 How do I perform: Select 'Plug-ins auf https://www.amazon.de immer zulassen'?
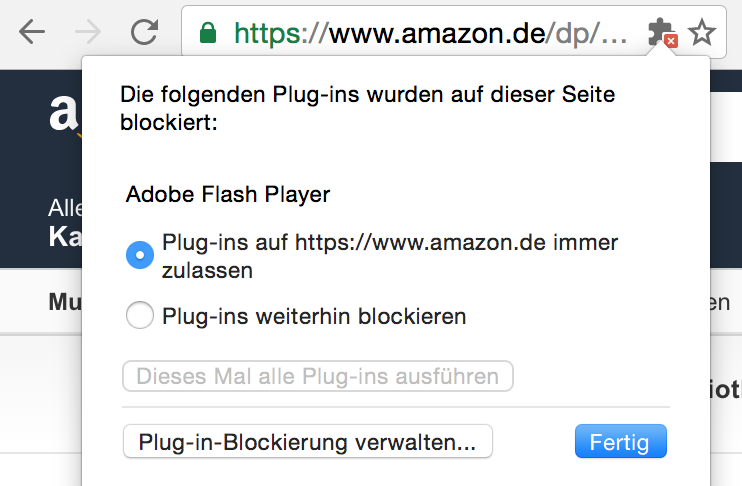coord(140,255)
